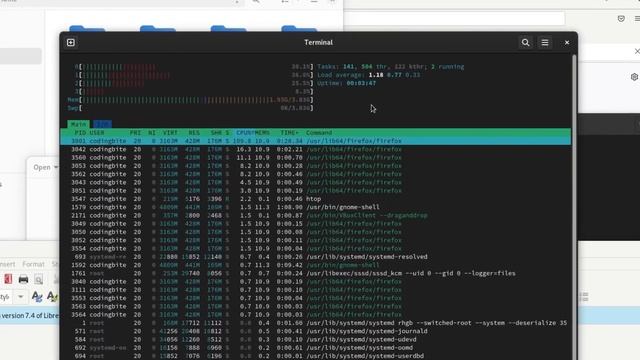
Task: Open Firefox application hamburger menu
Action: (x=637, y=19)
